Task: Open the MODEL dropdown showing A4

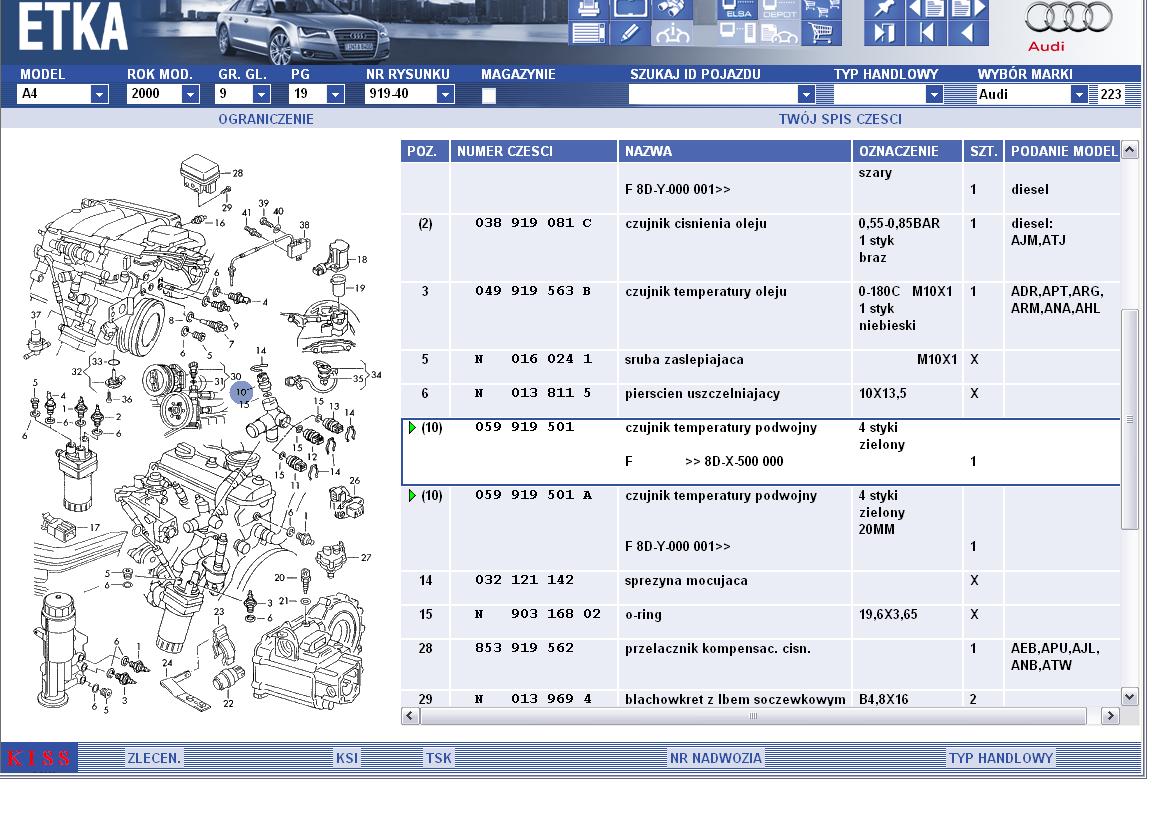Action: [x=99, y=94]
